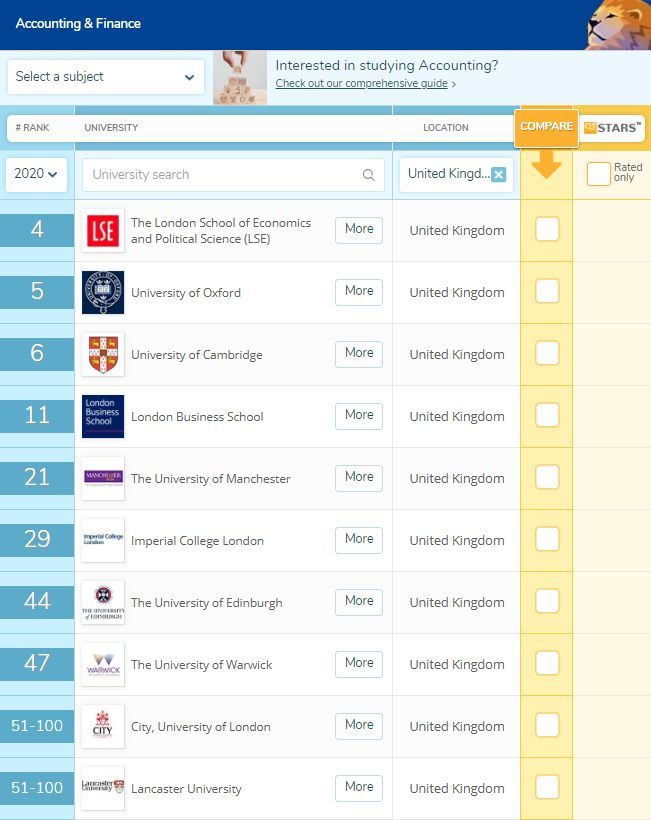Open the 2020 year dropdown
This screenshot has width=651, height=820.
click(x=36, y=174)
